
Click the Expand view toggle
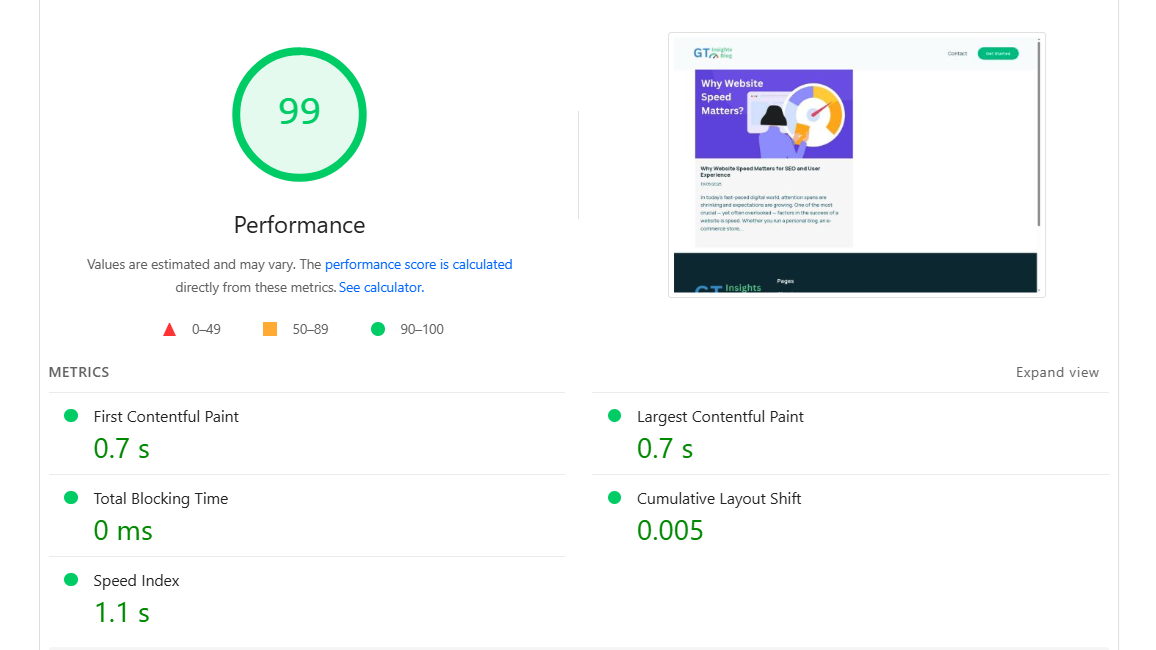(1057, 372)
